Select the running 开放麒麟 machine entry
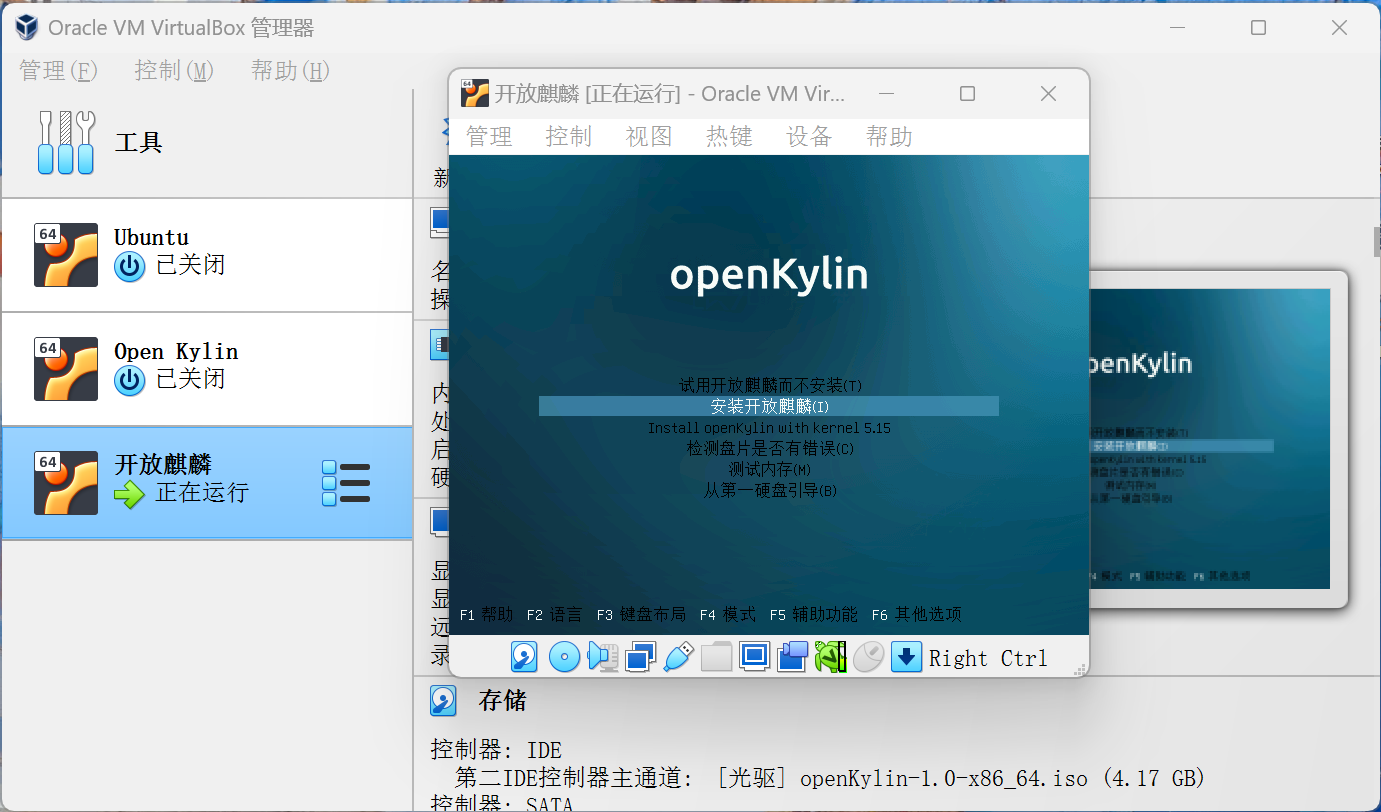The image size is (1381, 812). 207,483
